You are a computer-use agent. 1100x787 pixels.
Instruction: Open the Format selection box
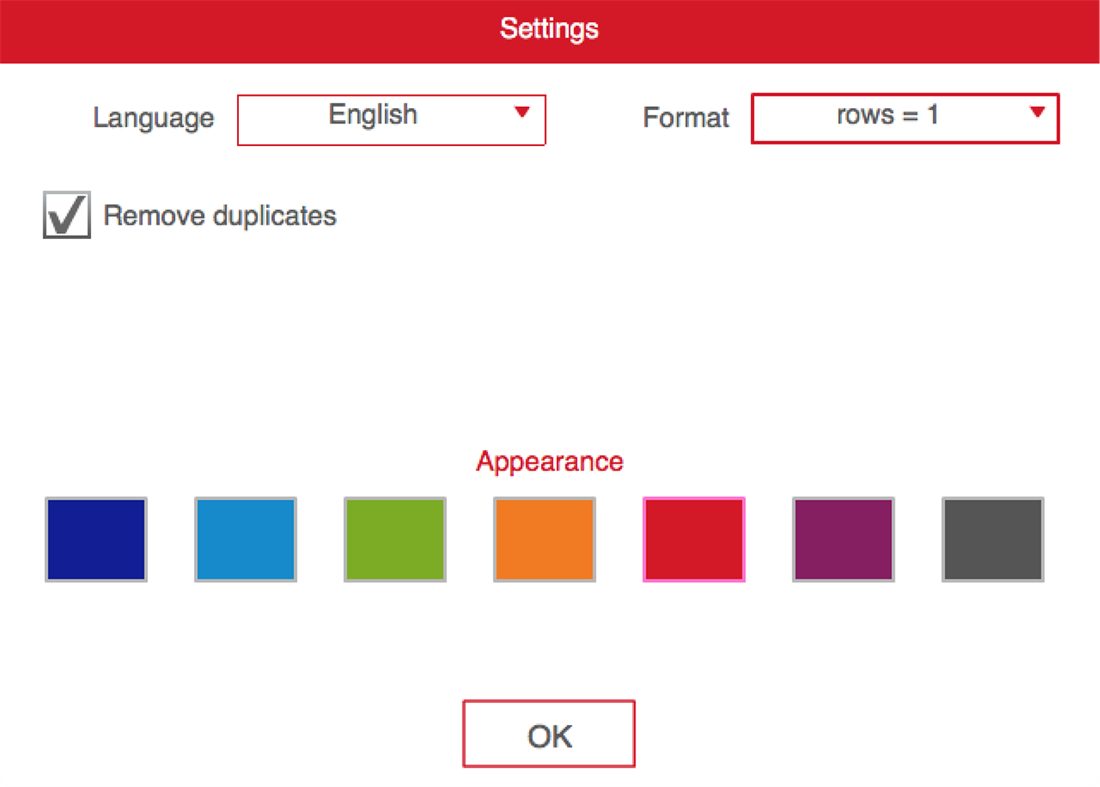[905, 119]
